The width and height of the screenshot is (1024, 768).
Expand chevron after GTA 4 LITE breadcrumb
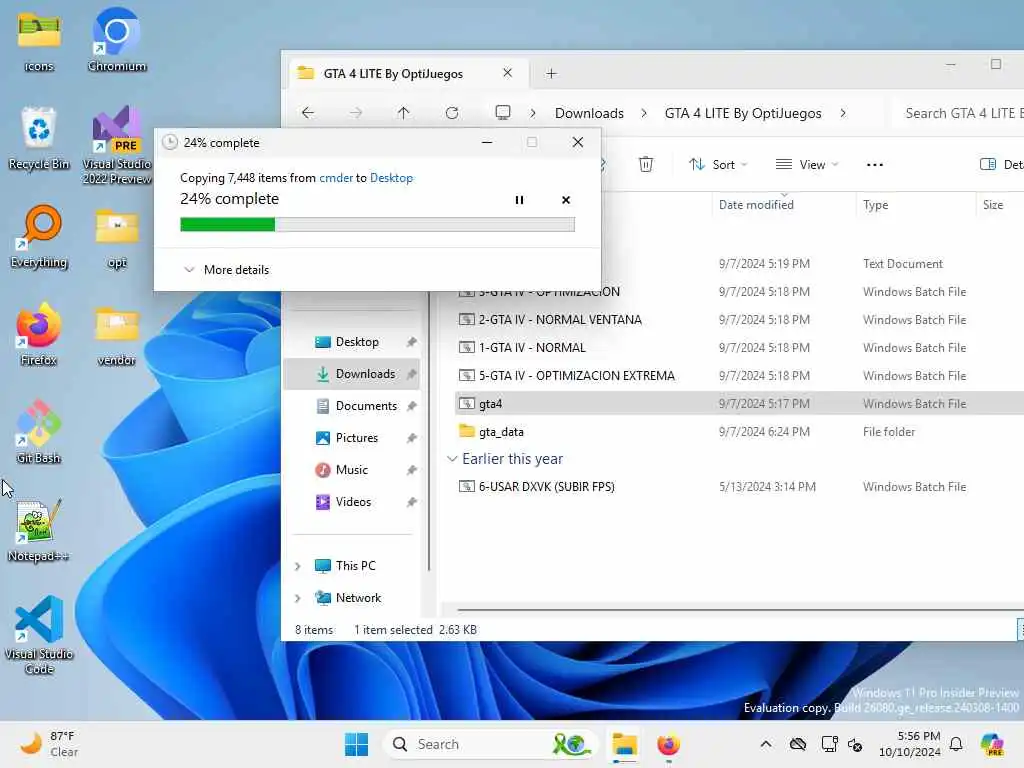pyautogui.click(x=843, y=113)
